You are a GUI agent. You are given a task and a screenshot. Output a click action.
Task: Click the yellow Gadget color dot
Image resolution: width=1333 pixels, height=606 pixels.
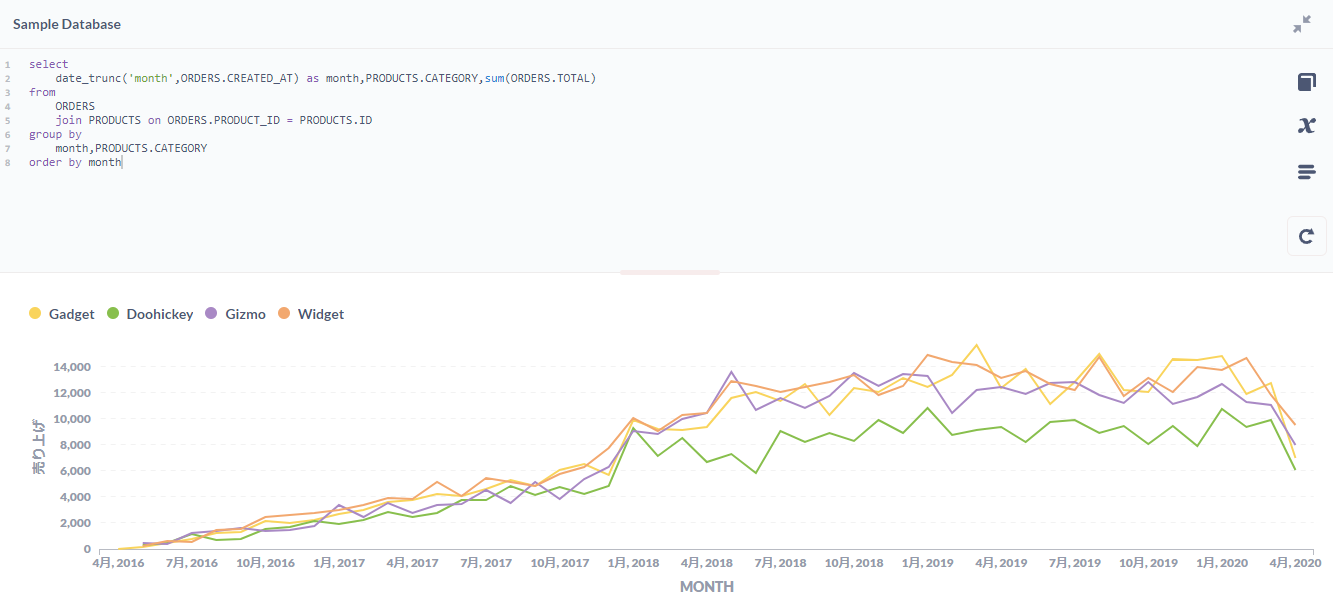(x=33, y=313)
